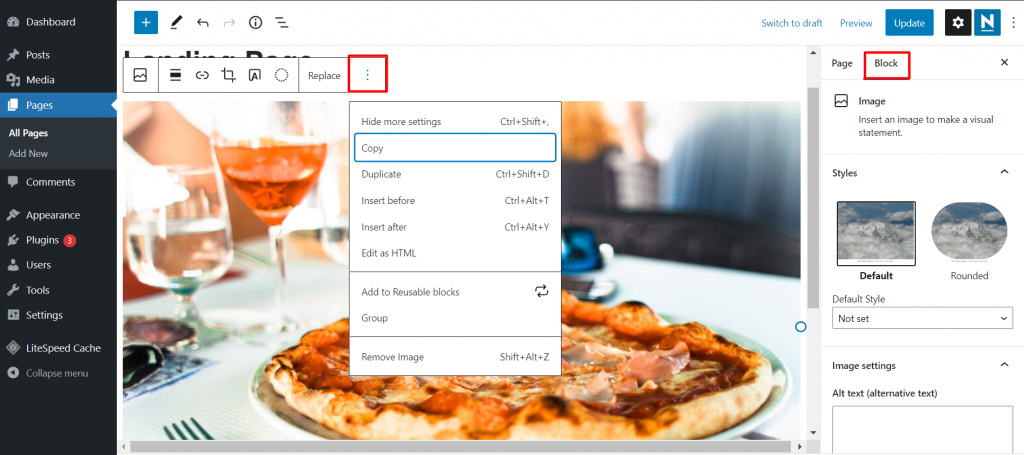Collapse the Styles panel section
The image size is (1024, 455).
(1004, 172)
